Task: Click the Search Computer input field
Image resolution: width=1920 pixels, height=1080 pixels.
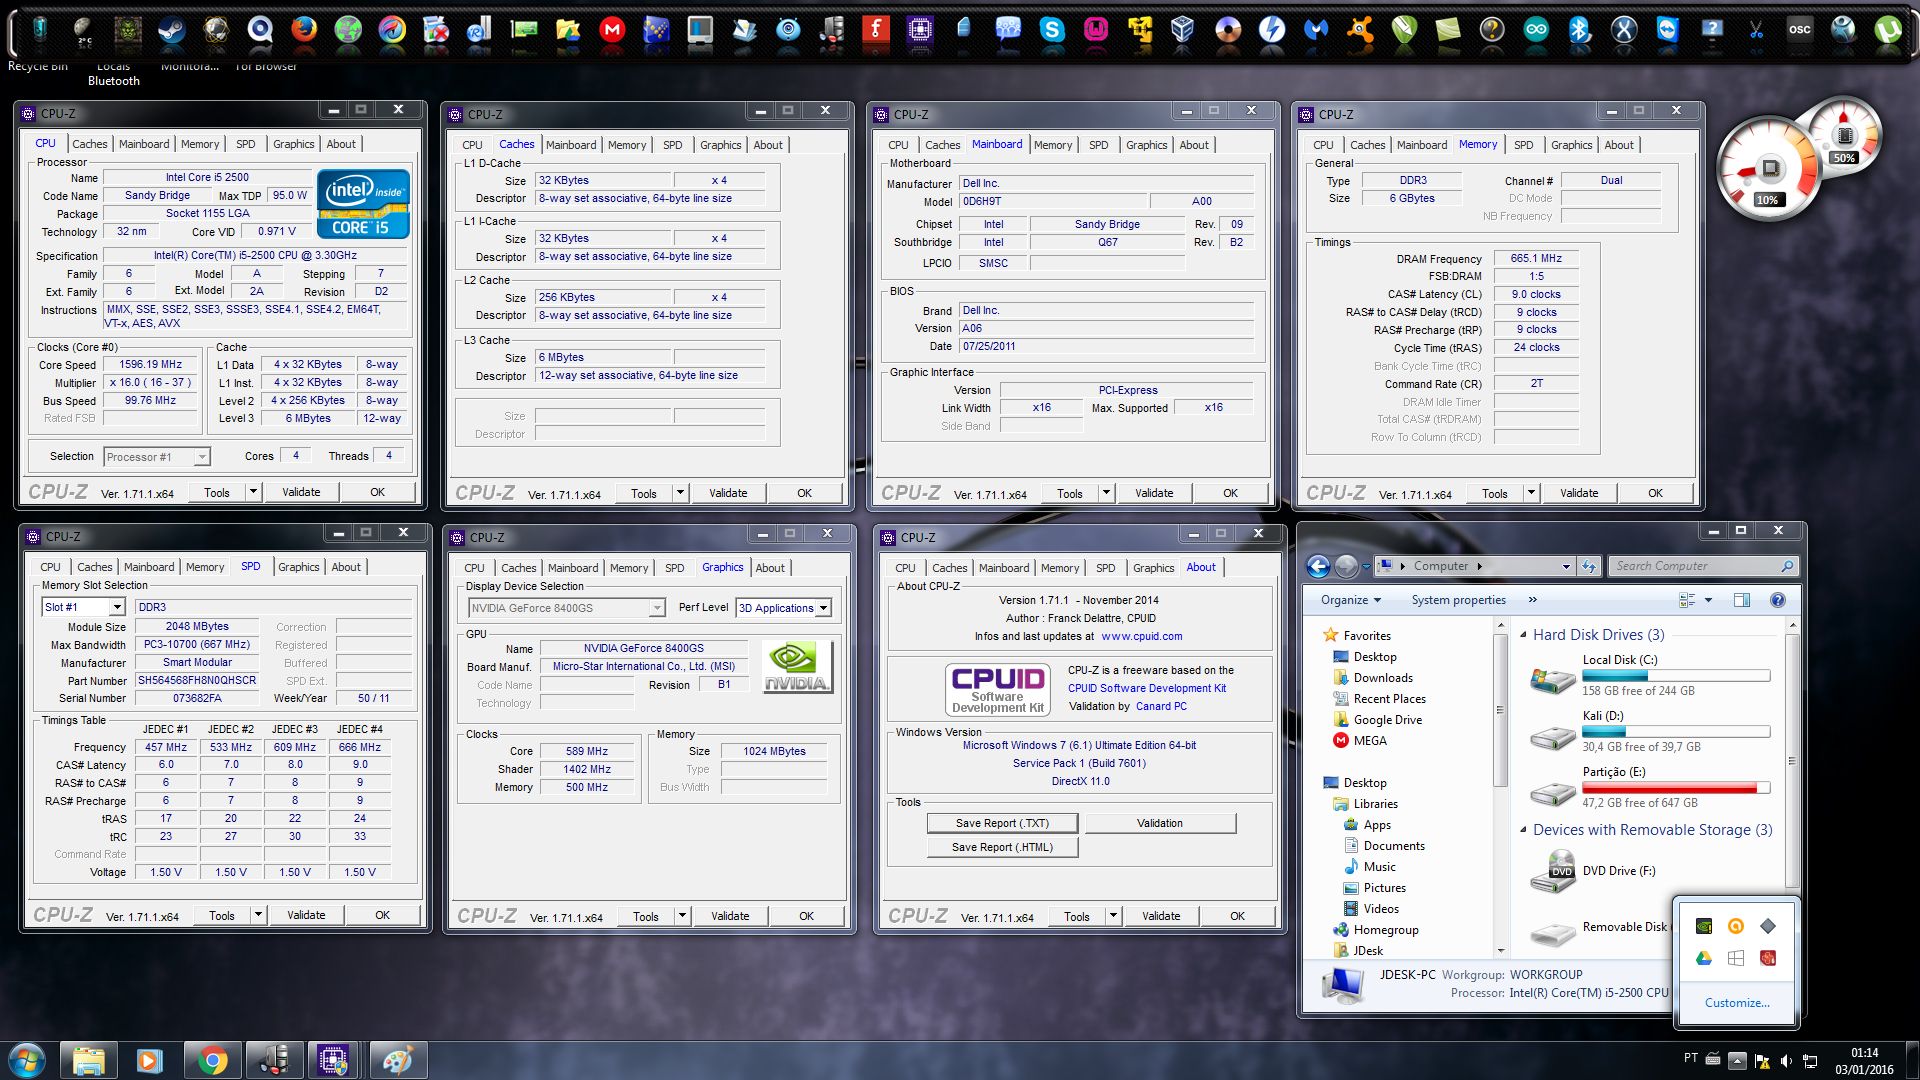Action: 1703,566
